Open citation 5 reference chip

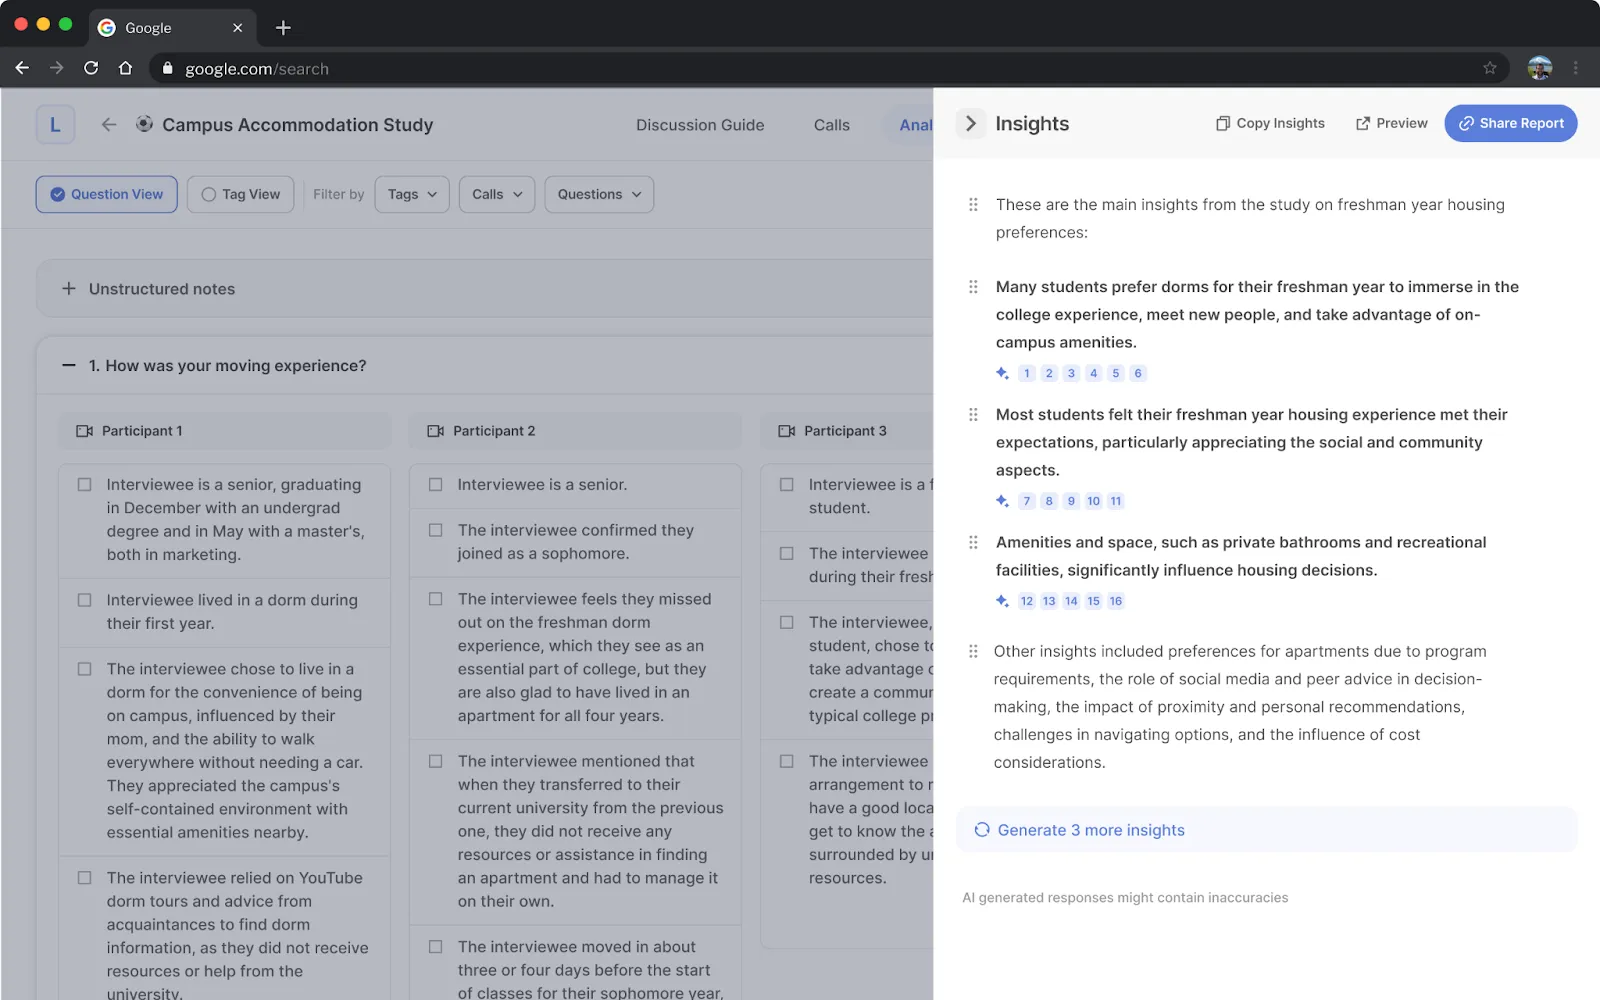coord(1116,373)
